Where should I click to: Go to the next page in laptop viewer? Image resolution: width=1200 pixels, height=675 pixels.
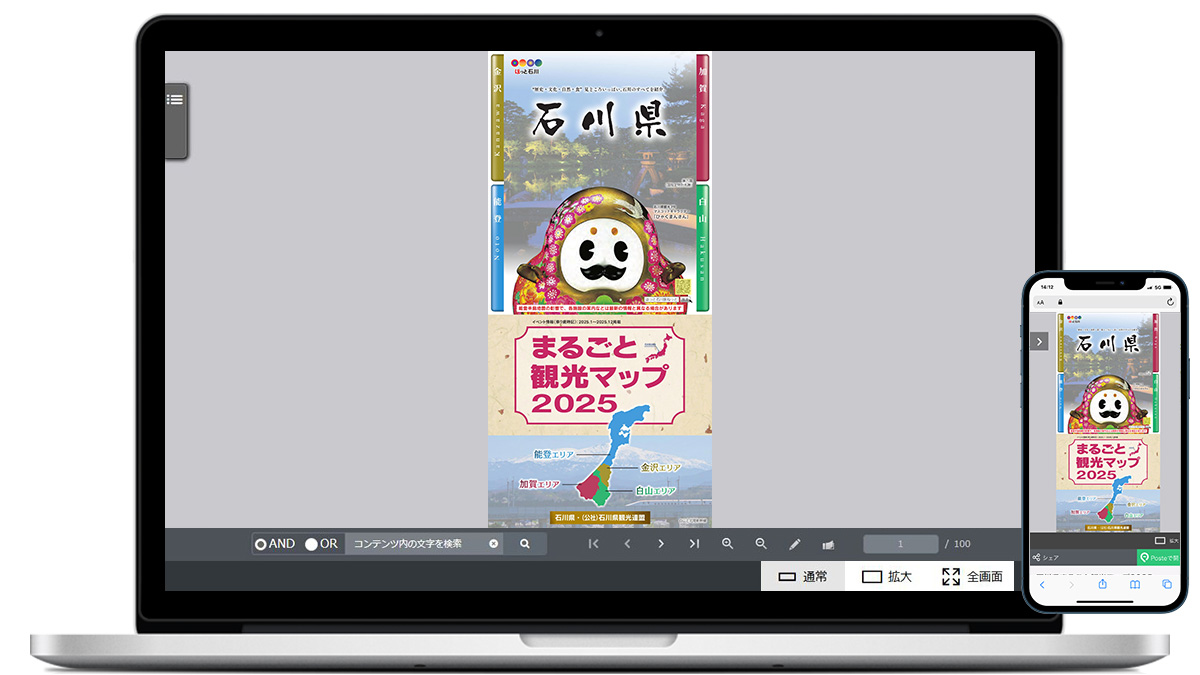[x=661, y=544]
